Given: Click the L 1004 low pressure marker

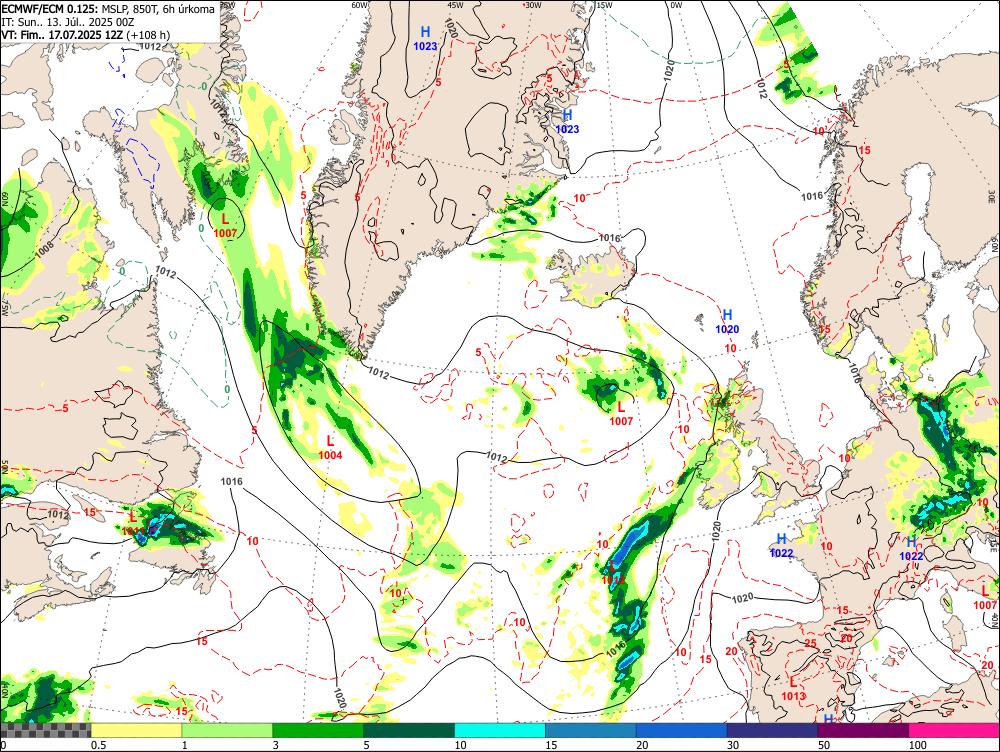Looking at the screenshot, I should [x=330, y=447].
